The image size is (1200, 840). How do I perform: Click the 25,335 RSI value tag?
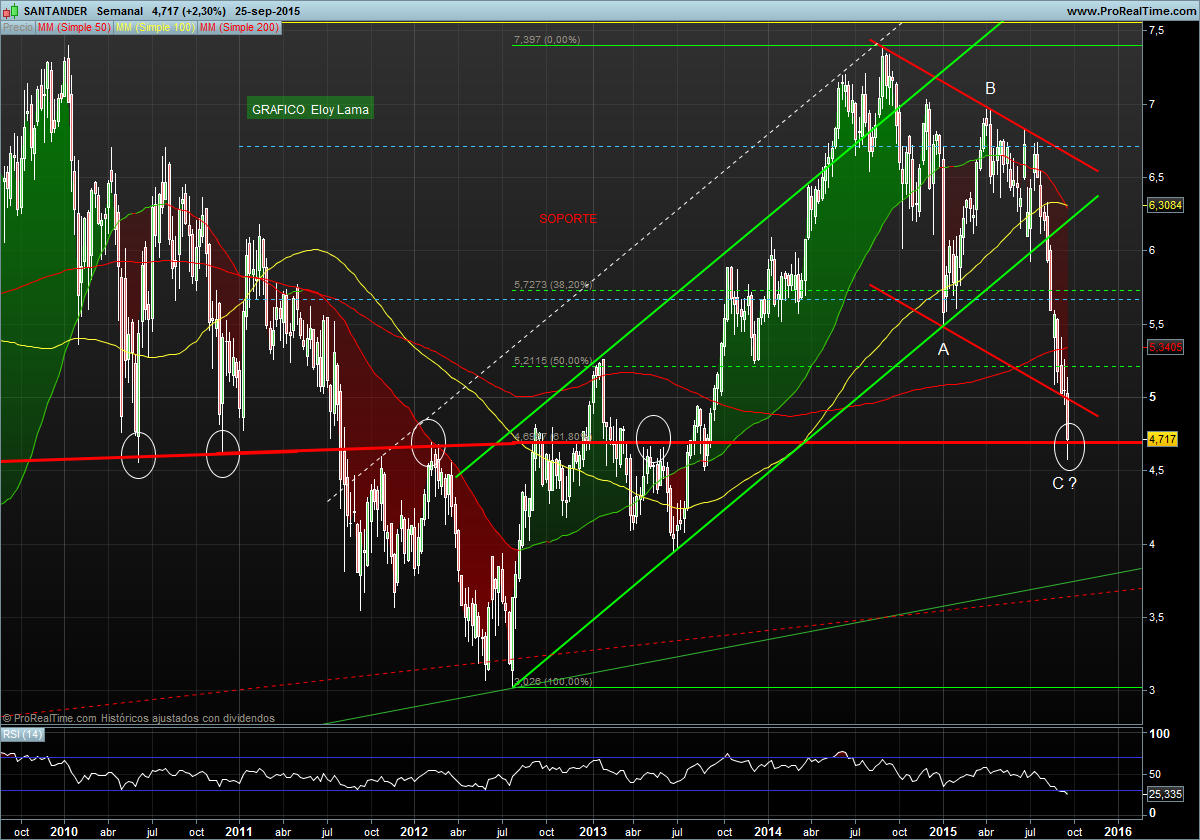(1165, 793)
